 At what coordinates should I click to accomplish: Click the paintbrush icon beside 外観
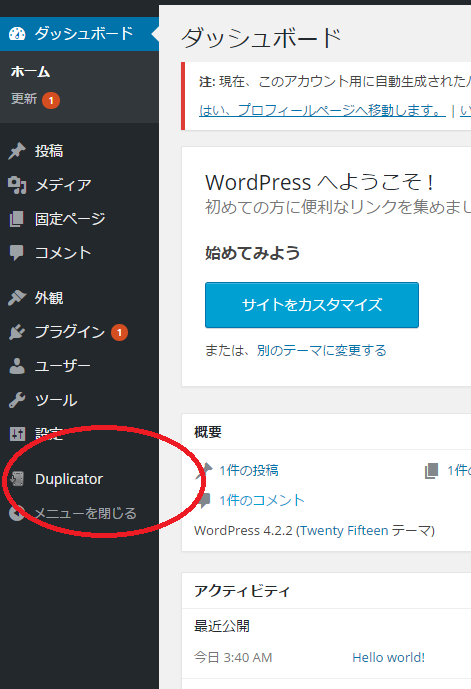coord(17,298)
